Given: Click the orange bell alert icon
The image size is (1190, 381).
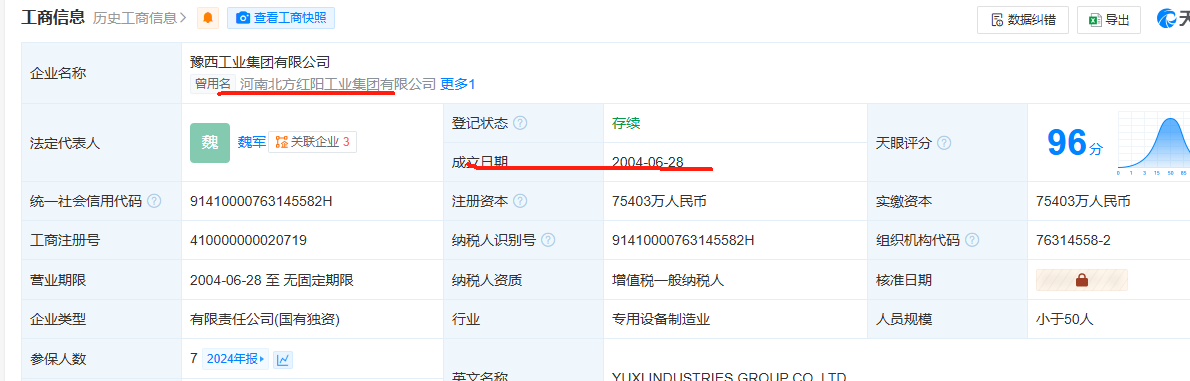Looking at the screenshot, I should (208, 17).
